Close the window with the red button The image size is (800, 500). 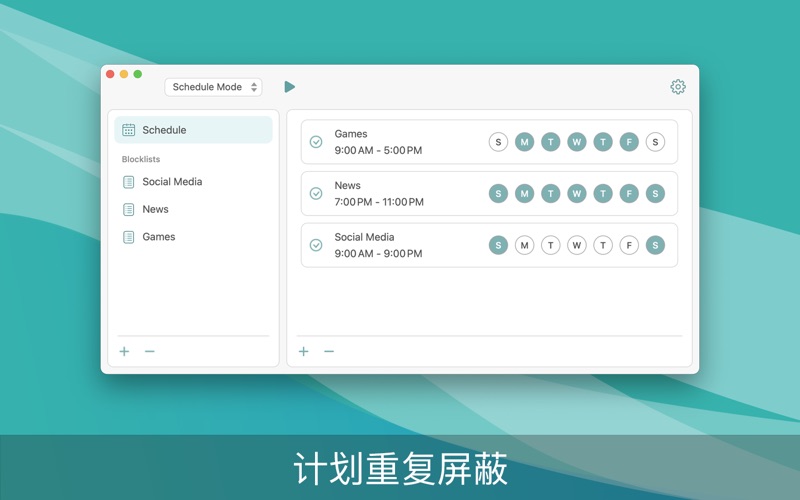tap(110, 74)
